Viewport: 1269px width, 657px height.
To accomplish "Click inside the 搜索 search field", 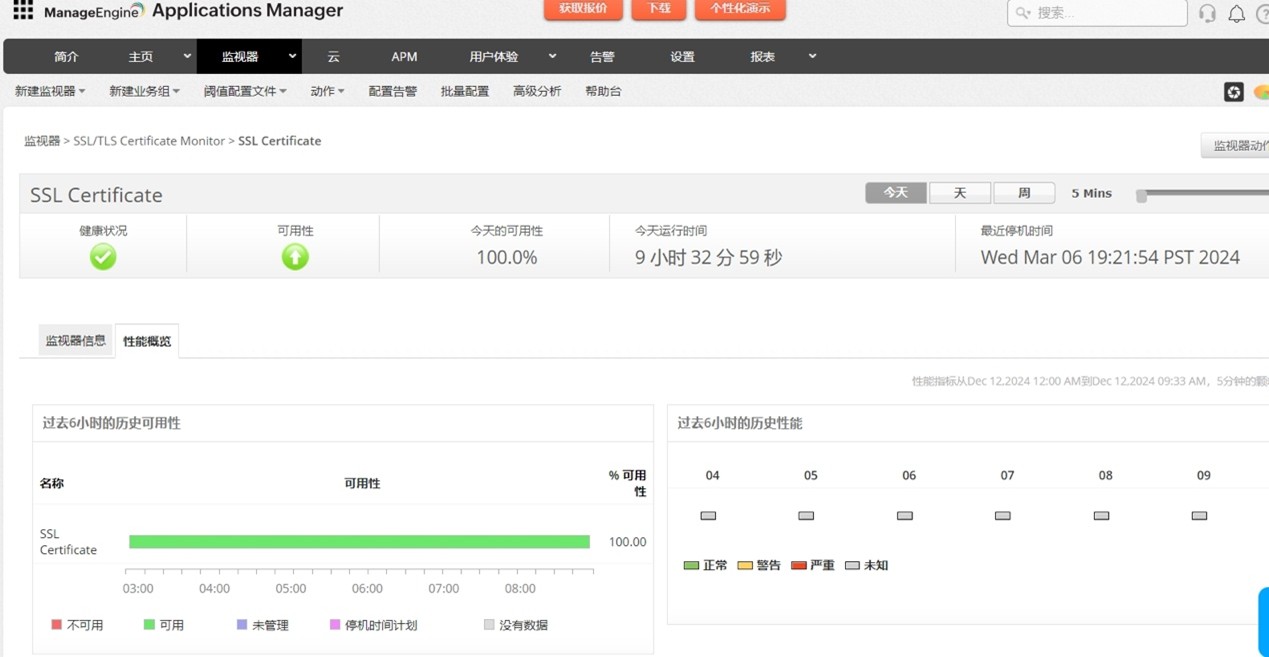I will pyautogui.click(x=1097, y=13).
